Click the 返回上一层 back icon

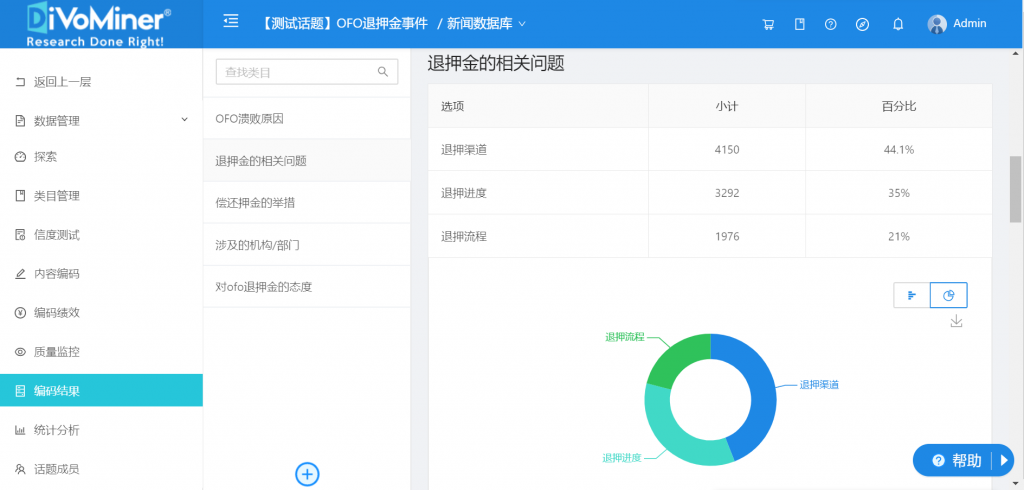pos(20,82)
